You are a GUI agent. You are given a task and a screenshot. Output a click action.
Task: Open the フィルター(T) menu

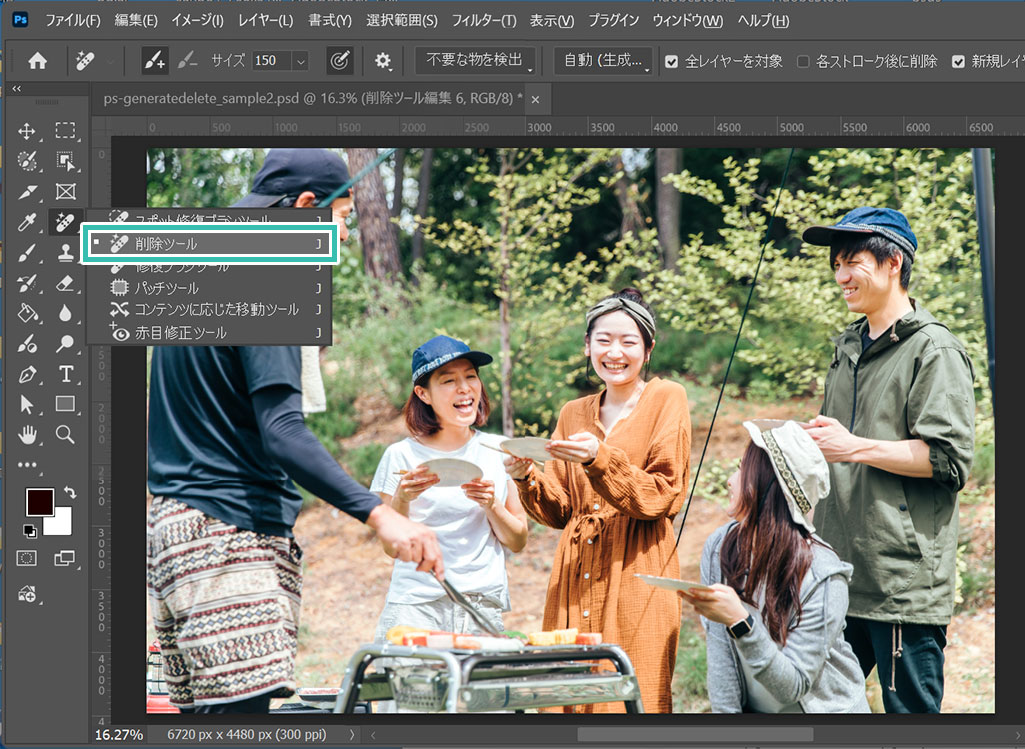point(484,21)
